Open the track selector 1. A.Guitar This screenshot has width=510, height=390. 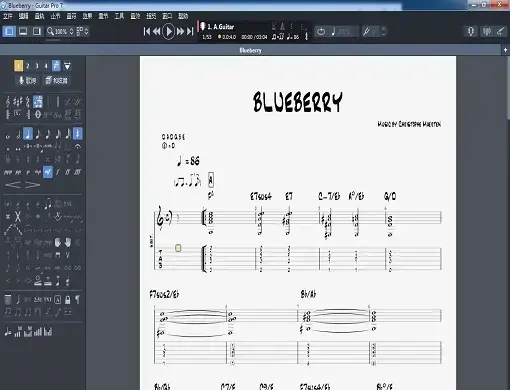pos(233,27)
